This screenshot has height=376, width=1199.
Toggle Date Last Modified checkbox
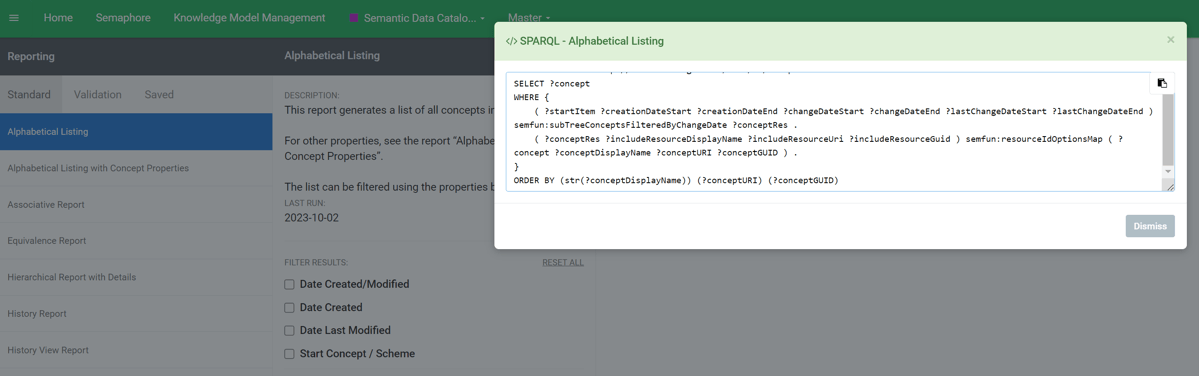(289, 330)
